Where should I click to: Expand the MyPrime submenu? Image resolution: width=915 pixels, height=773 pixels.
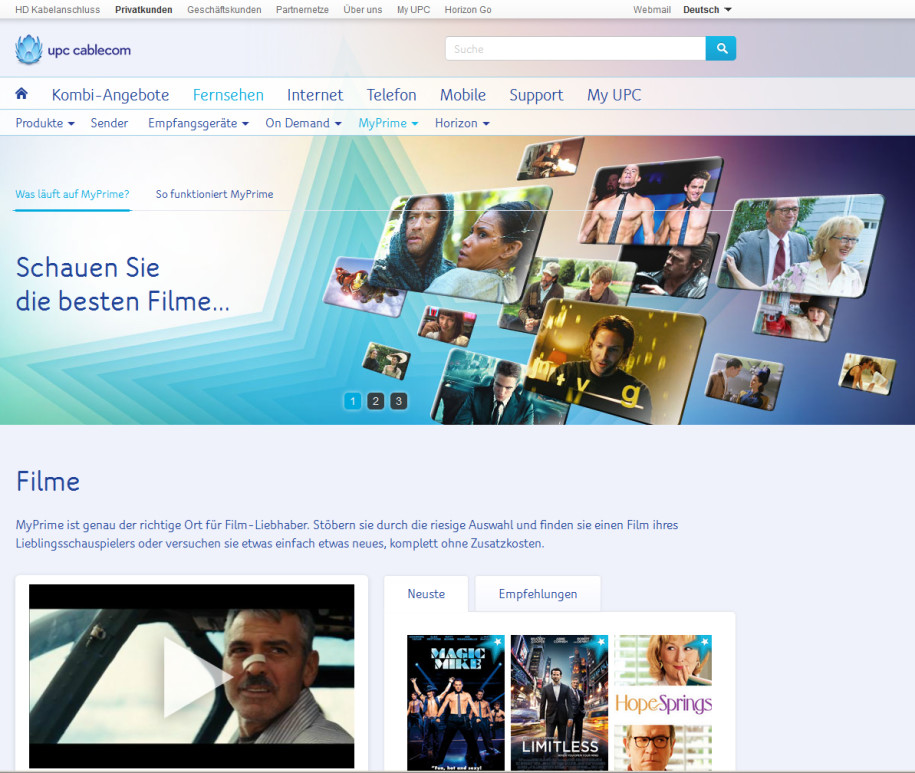pos(389,123)
